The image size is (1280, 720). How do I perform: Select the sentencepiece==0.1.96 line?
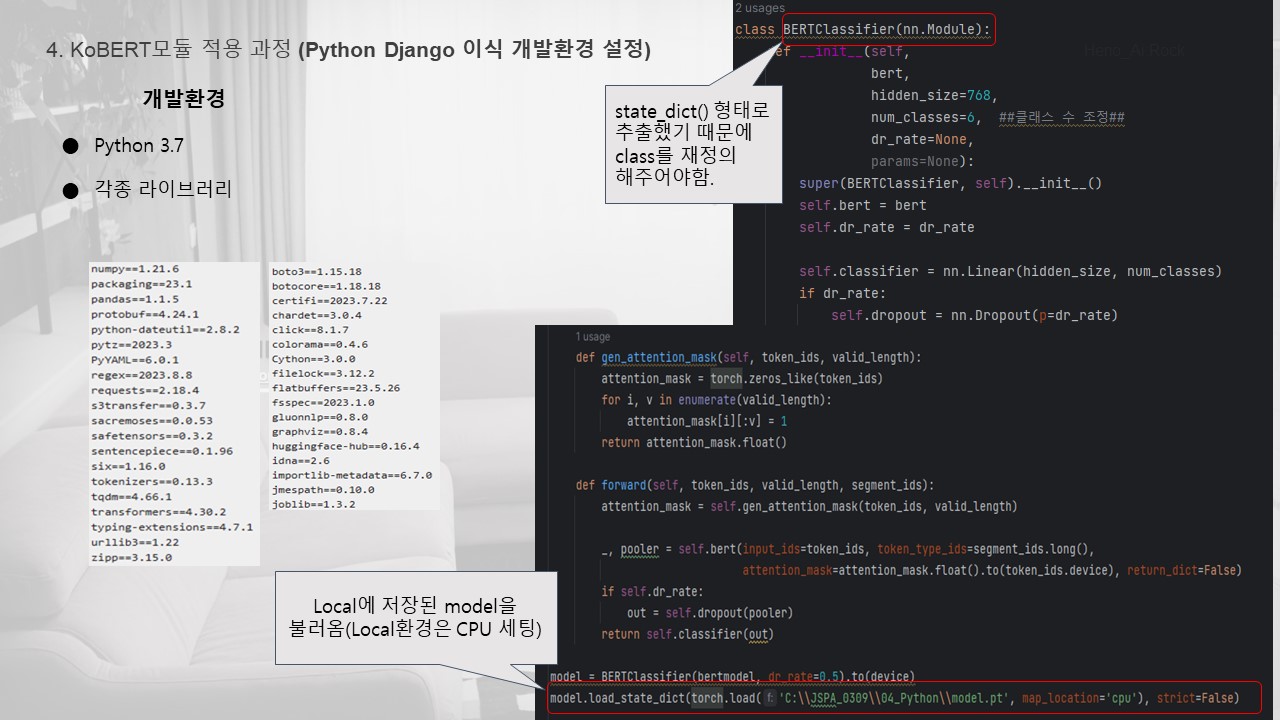pyautogui.click(x=161, y=451)
